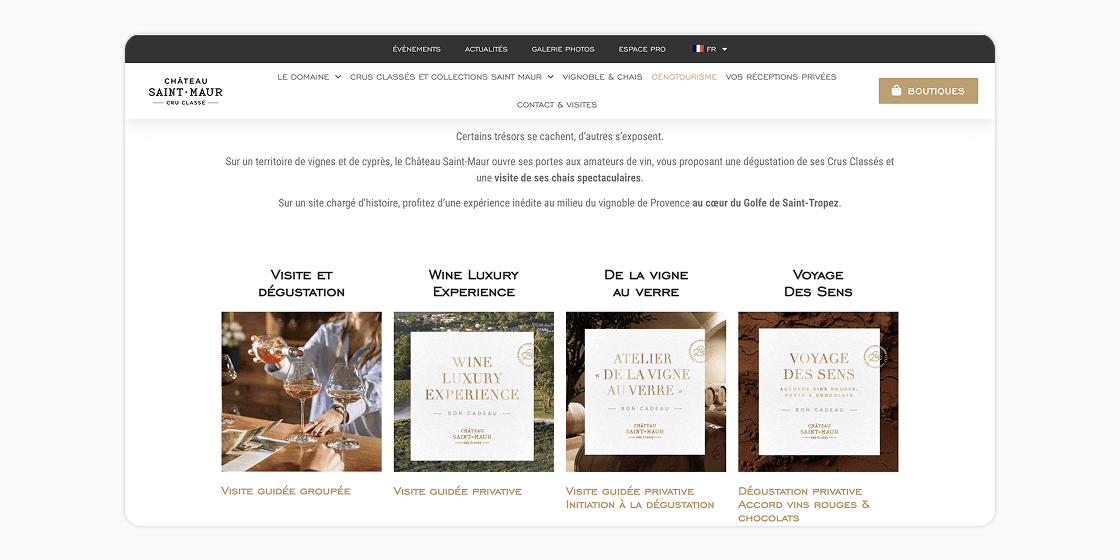This screenshot has height=560, width=1120.
Task: Open the Actualités link
Action: click(486, 49)
